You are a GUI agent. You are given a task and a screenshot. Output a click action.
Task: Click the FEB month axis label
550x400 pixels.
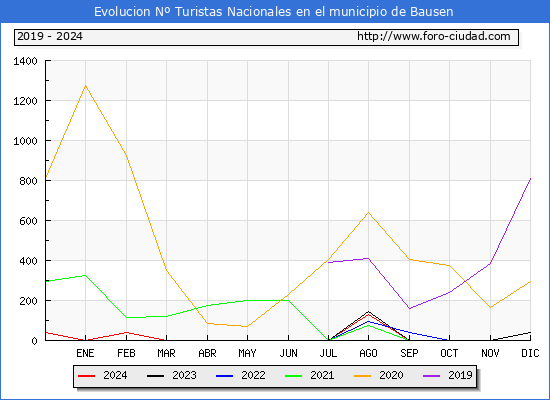tap(126, 353)
